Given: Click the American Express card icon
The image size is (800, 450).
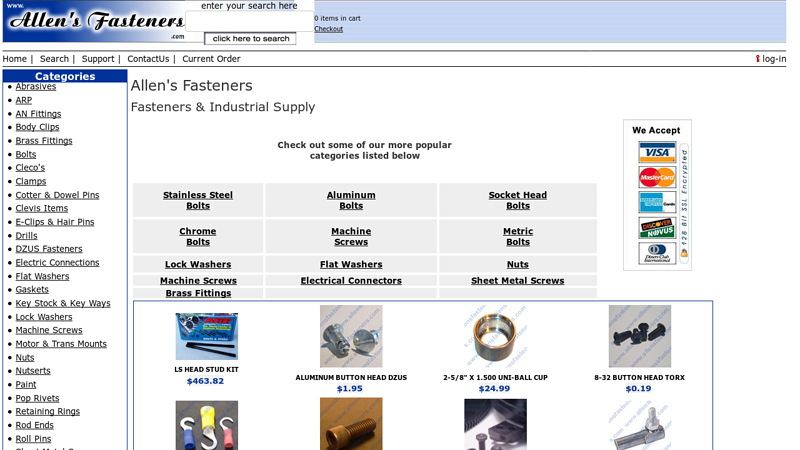Looking at the screenshot, I should (657, 203).
